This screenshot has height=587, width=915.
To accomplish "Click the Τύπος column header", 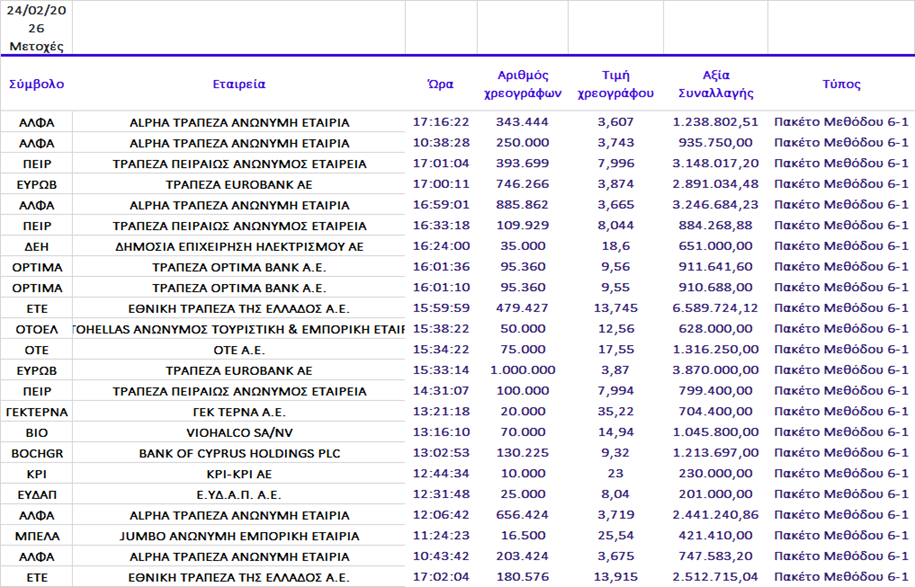I will 841,84.
